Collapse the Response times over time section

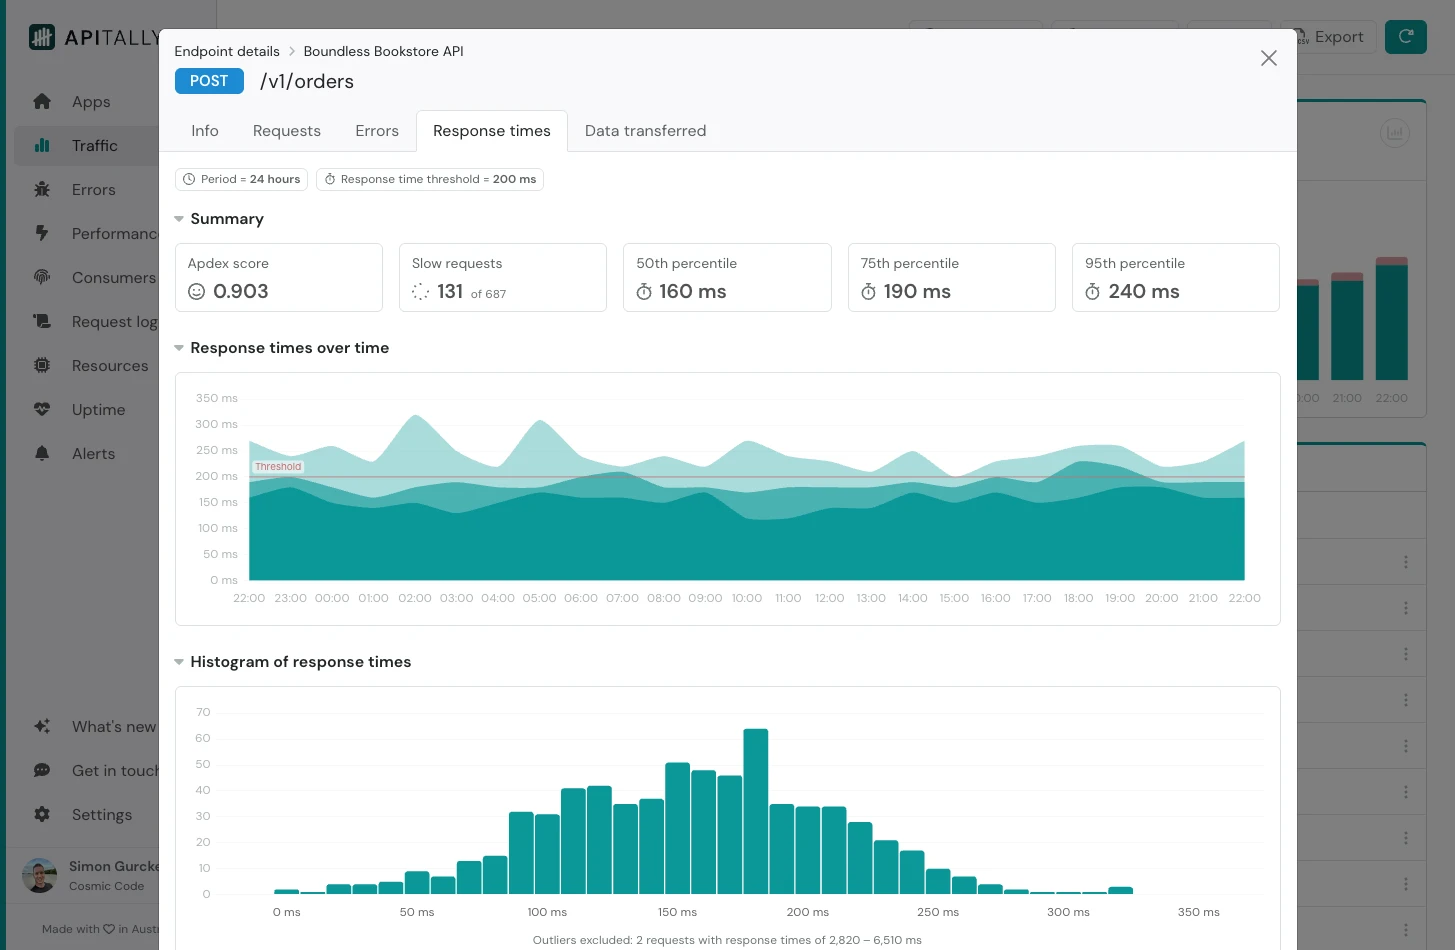point(179,347)
